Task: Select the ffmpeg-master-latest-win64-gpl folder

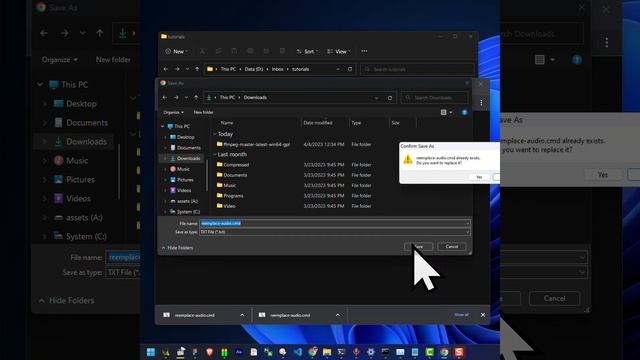Action: pos(253,144)
